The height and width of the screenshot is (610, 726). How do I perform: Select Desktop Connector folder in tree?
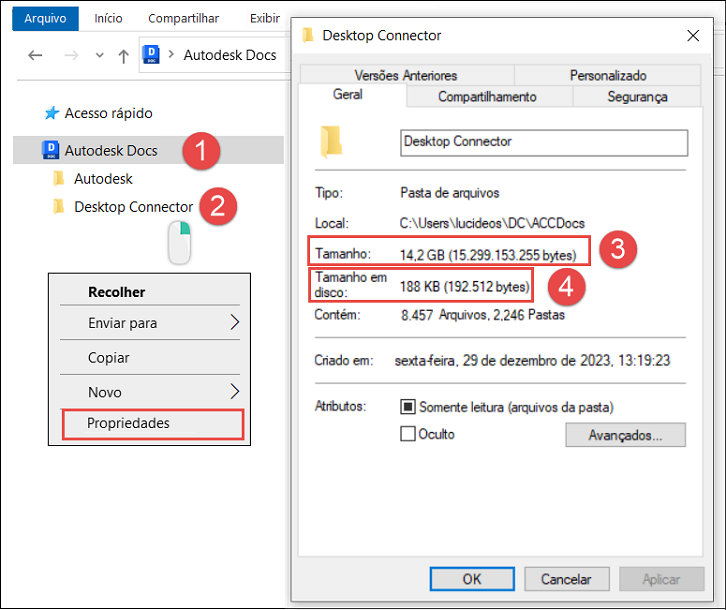[133, 207]
